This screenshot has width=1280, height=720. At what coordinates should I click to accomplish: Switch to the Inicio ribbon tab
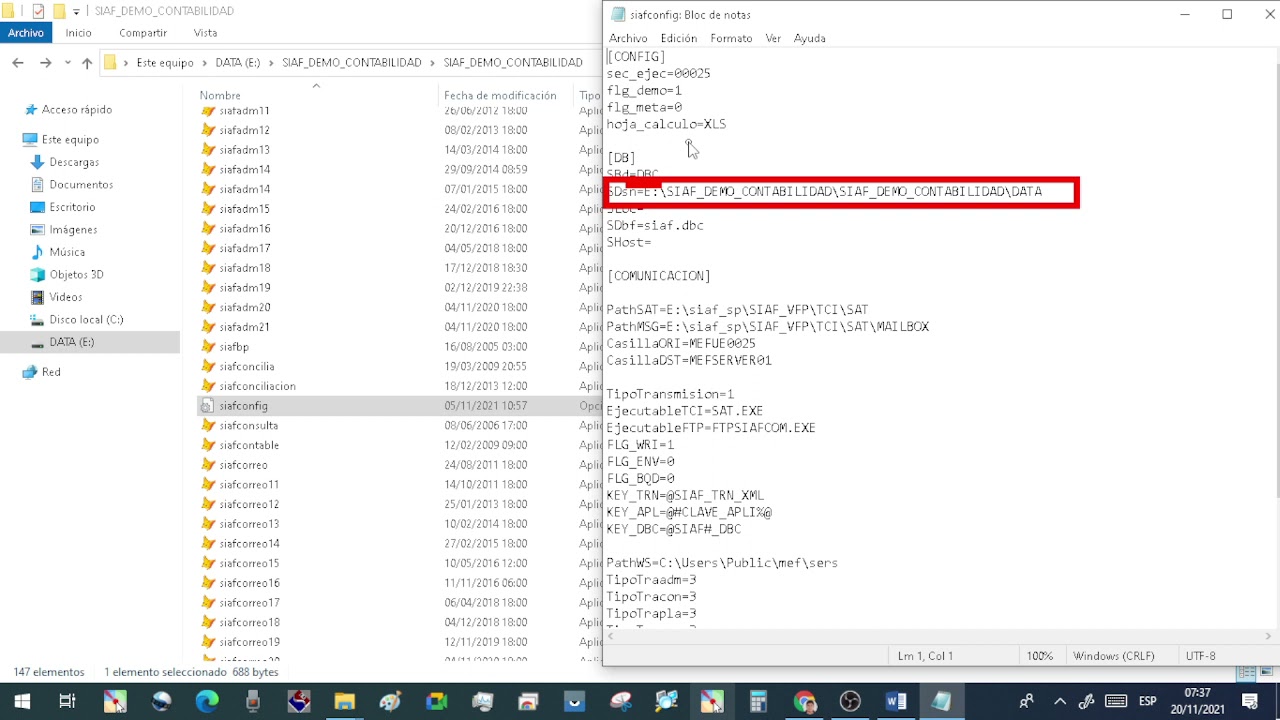coord(78,33)
